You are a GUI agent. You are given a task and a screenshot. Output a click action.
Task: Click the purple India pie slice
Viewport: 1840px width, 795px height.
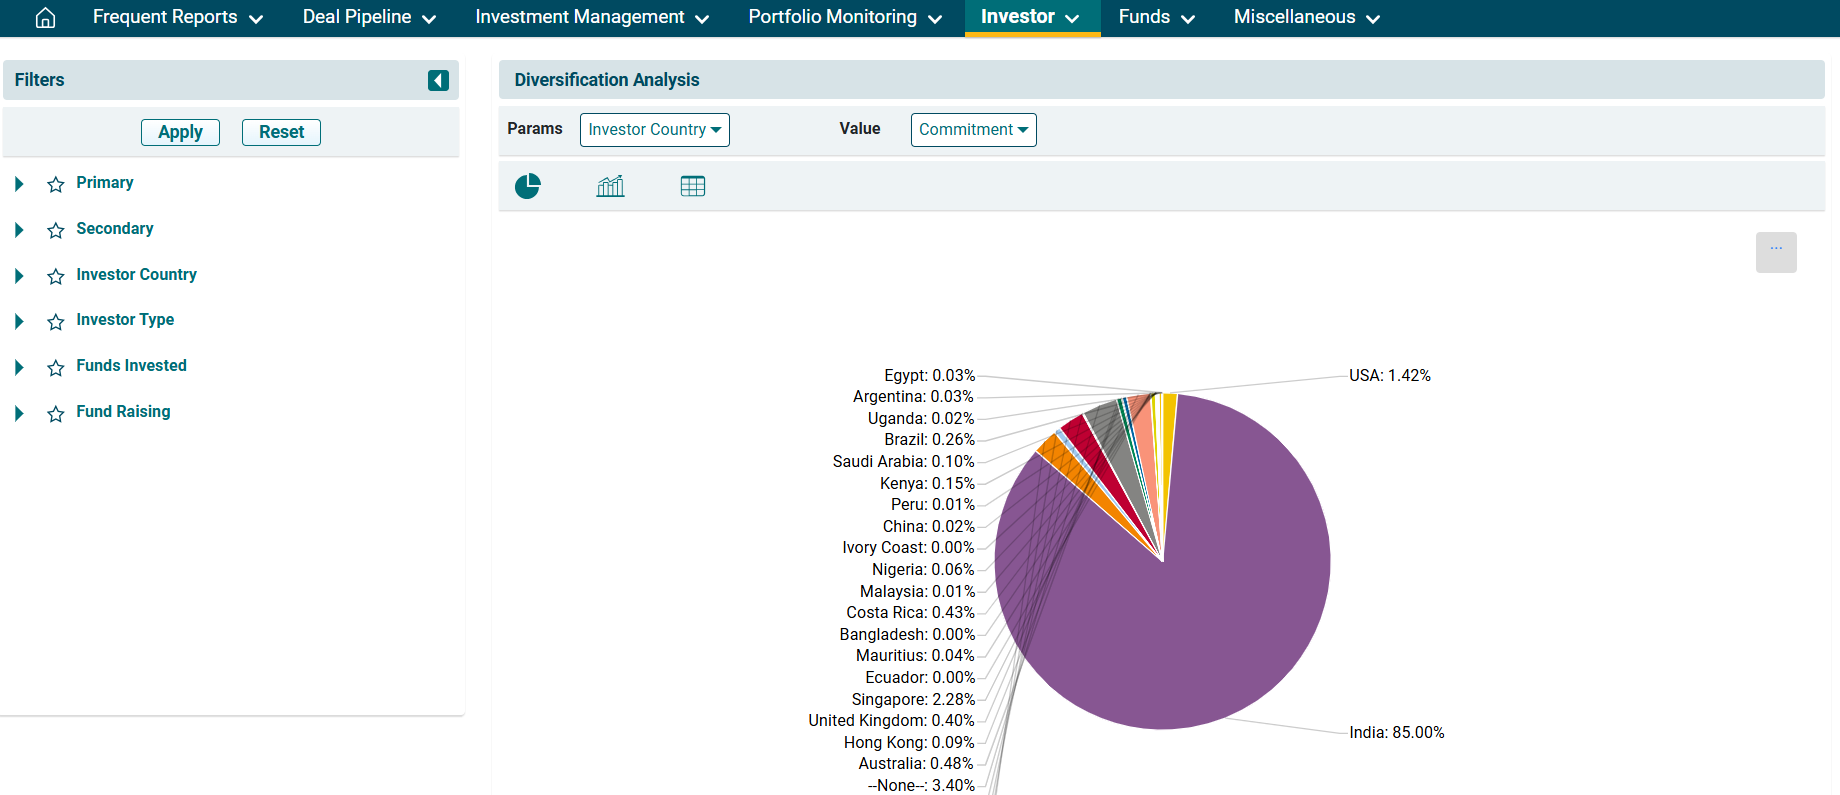pyautogui.click(x=1200, y=600)
